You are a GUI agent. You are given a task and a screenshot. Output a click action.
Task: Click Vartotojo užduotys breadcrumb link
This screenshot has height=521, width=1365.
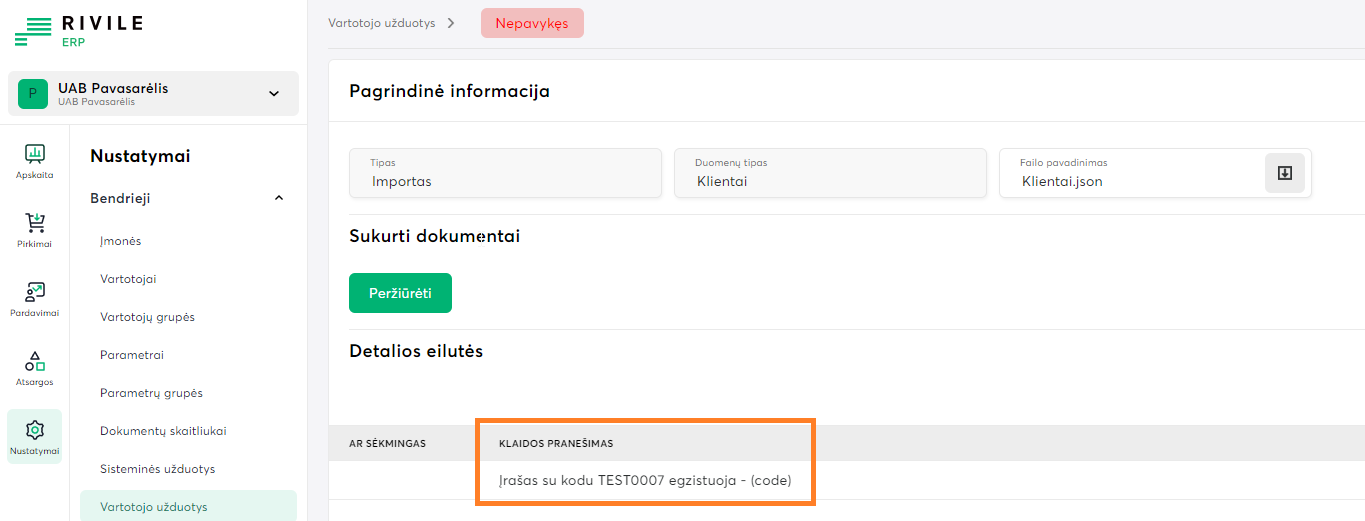382,23
